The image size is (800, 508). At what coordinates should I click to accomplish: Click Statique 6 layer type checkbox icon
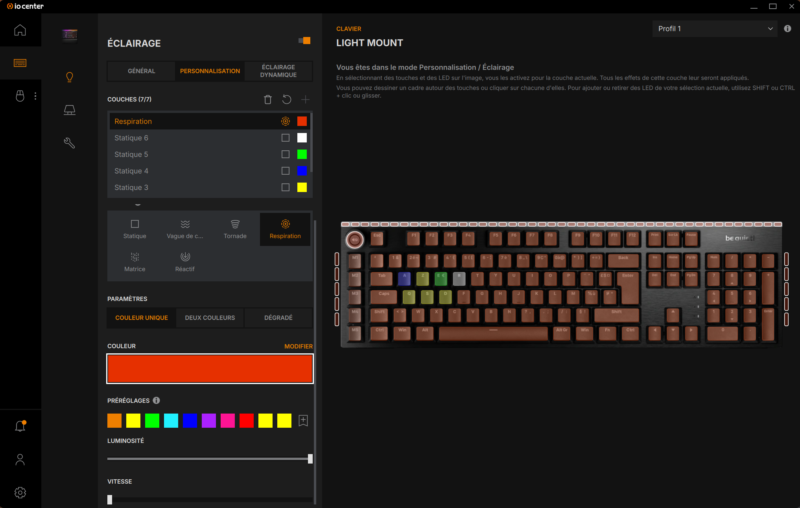click(285, 138)
